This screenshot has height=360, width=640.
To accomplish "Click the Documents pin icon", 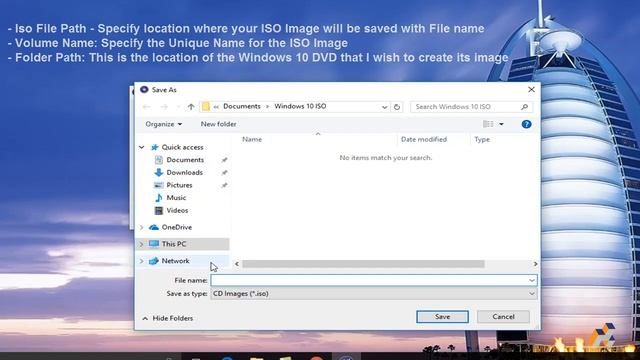I will coord(224,160).
